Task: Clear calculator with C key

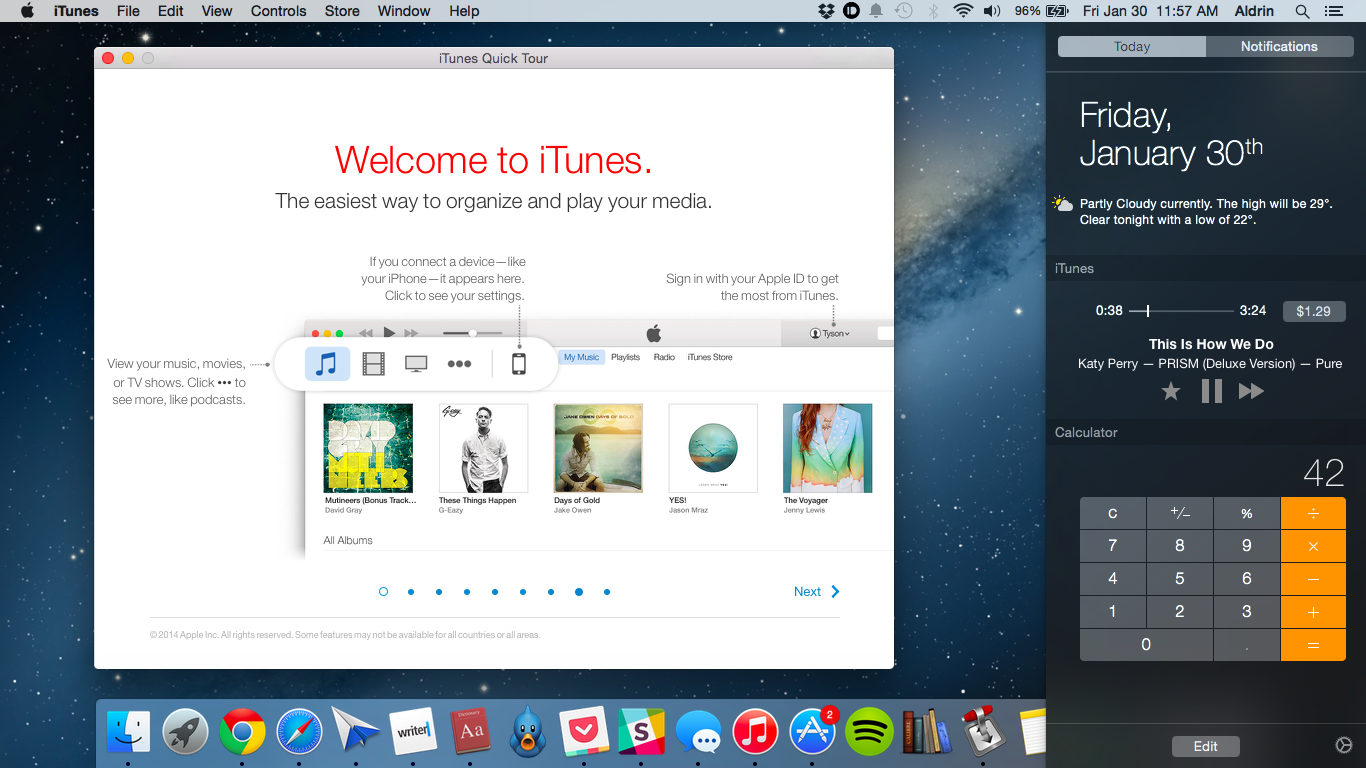Action: 1113,513
